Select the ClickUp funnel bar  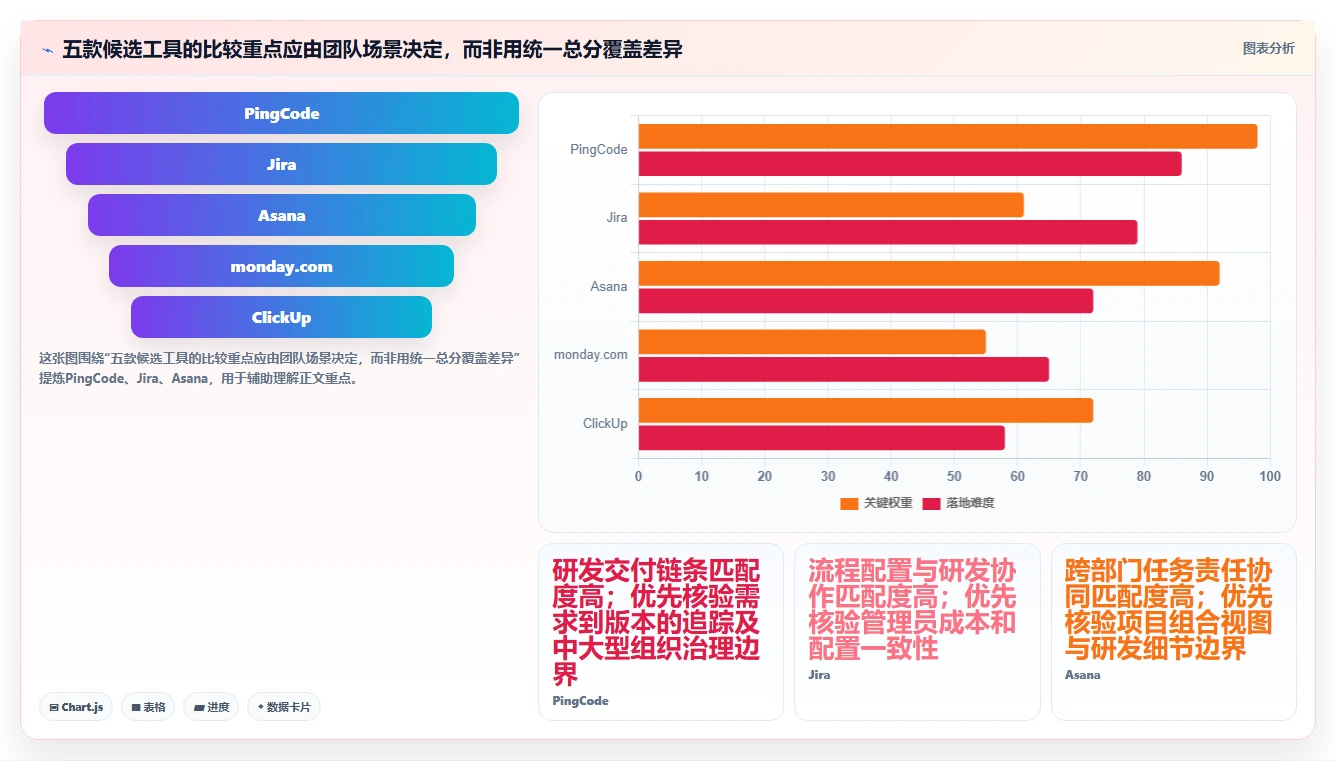(x=281, y=317)
